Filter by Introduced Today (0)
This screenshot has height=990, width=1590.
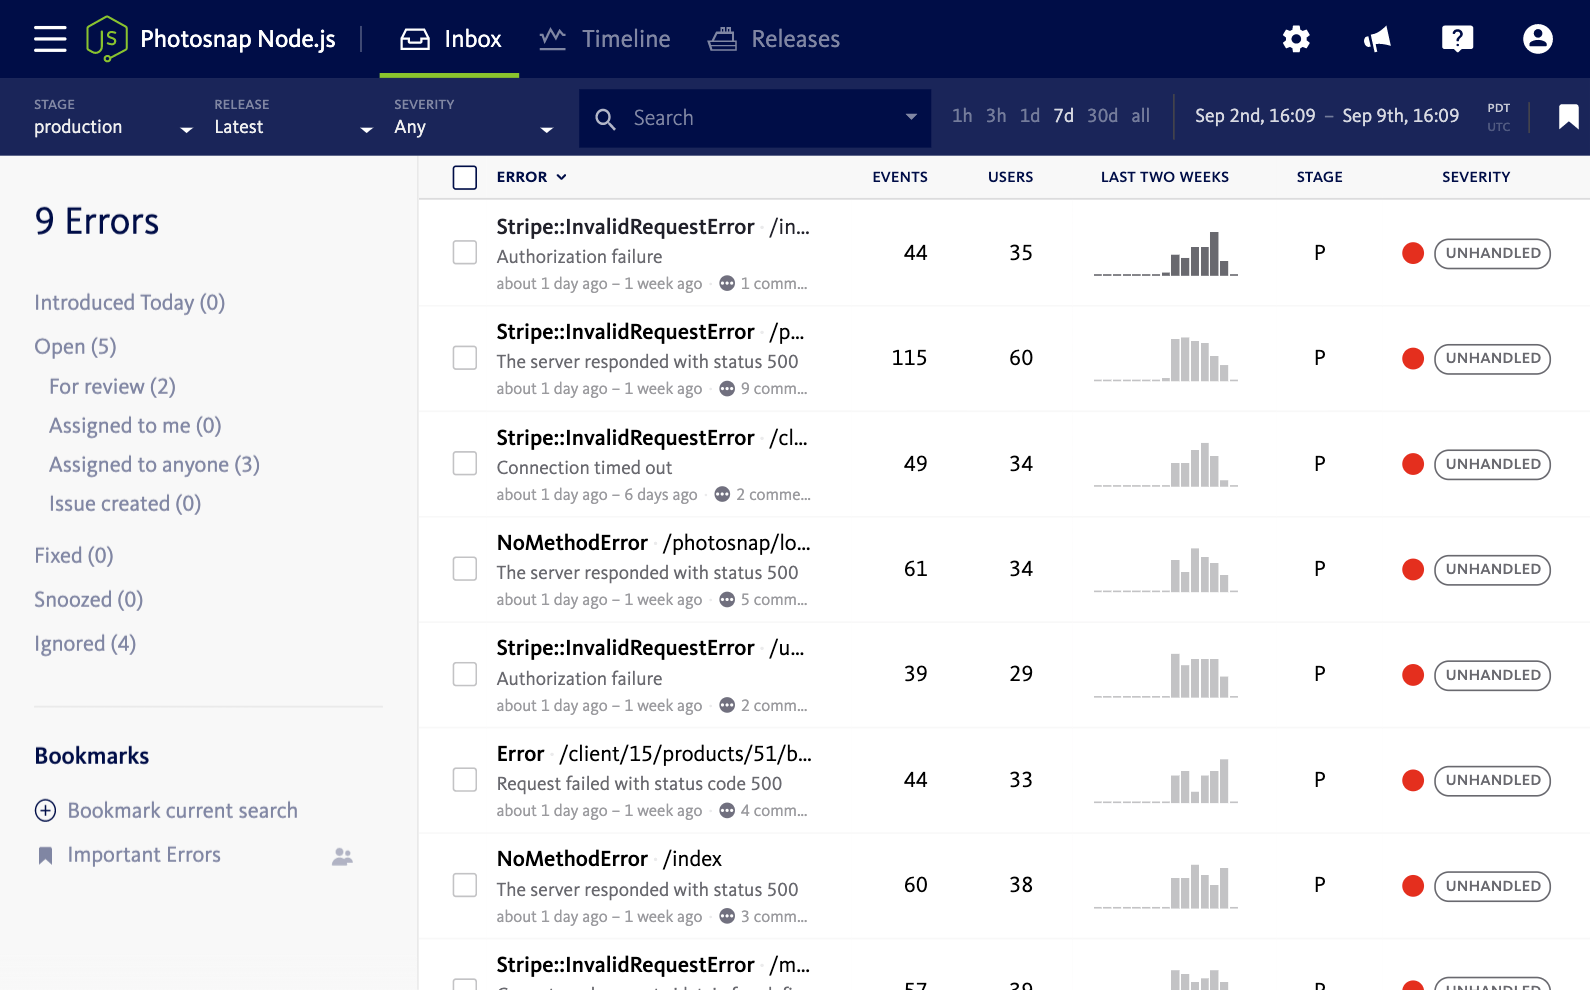(130, 302)
